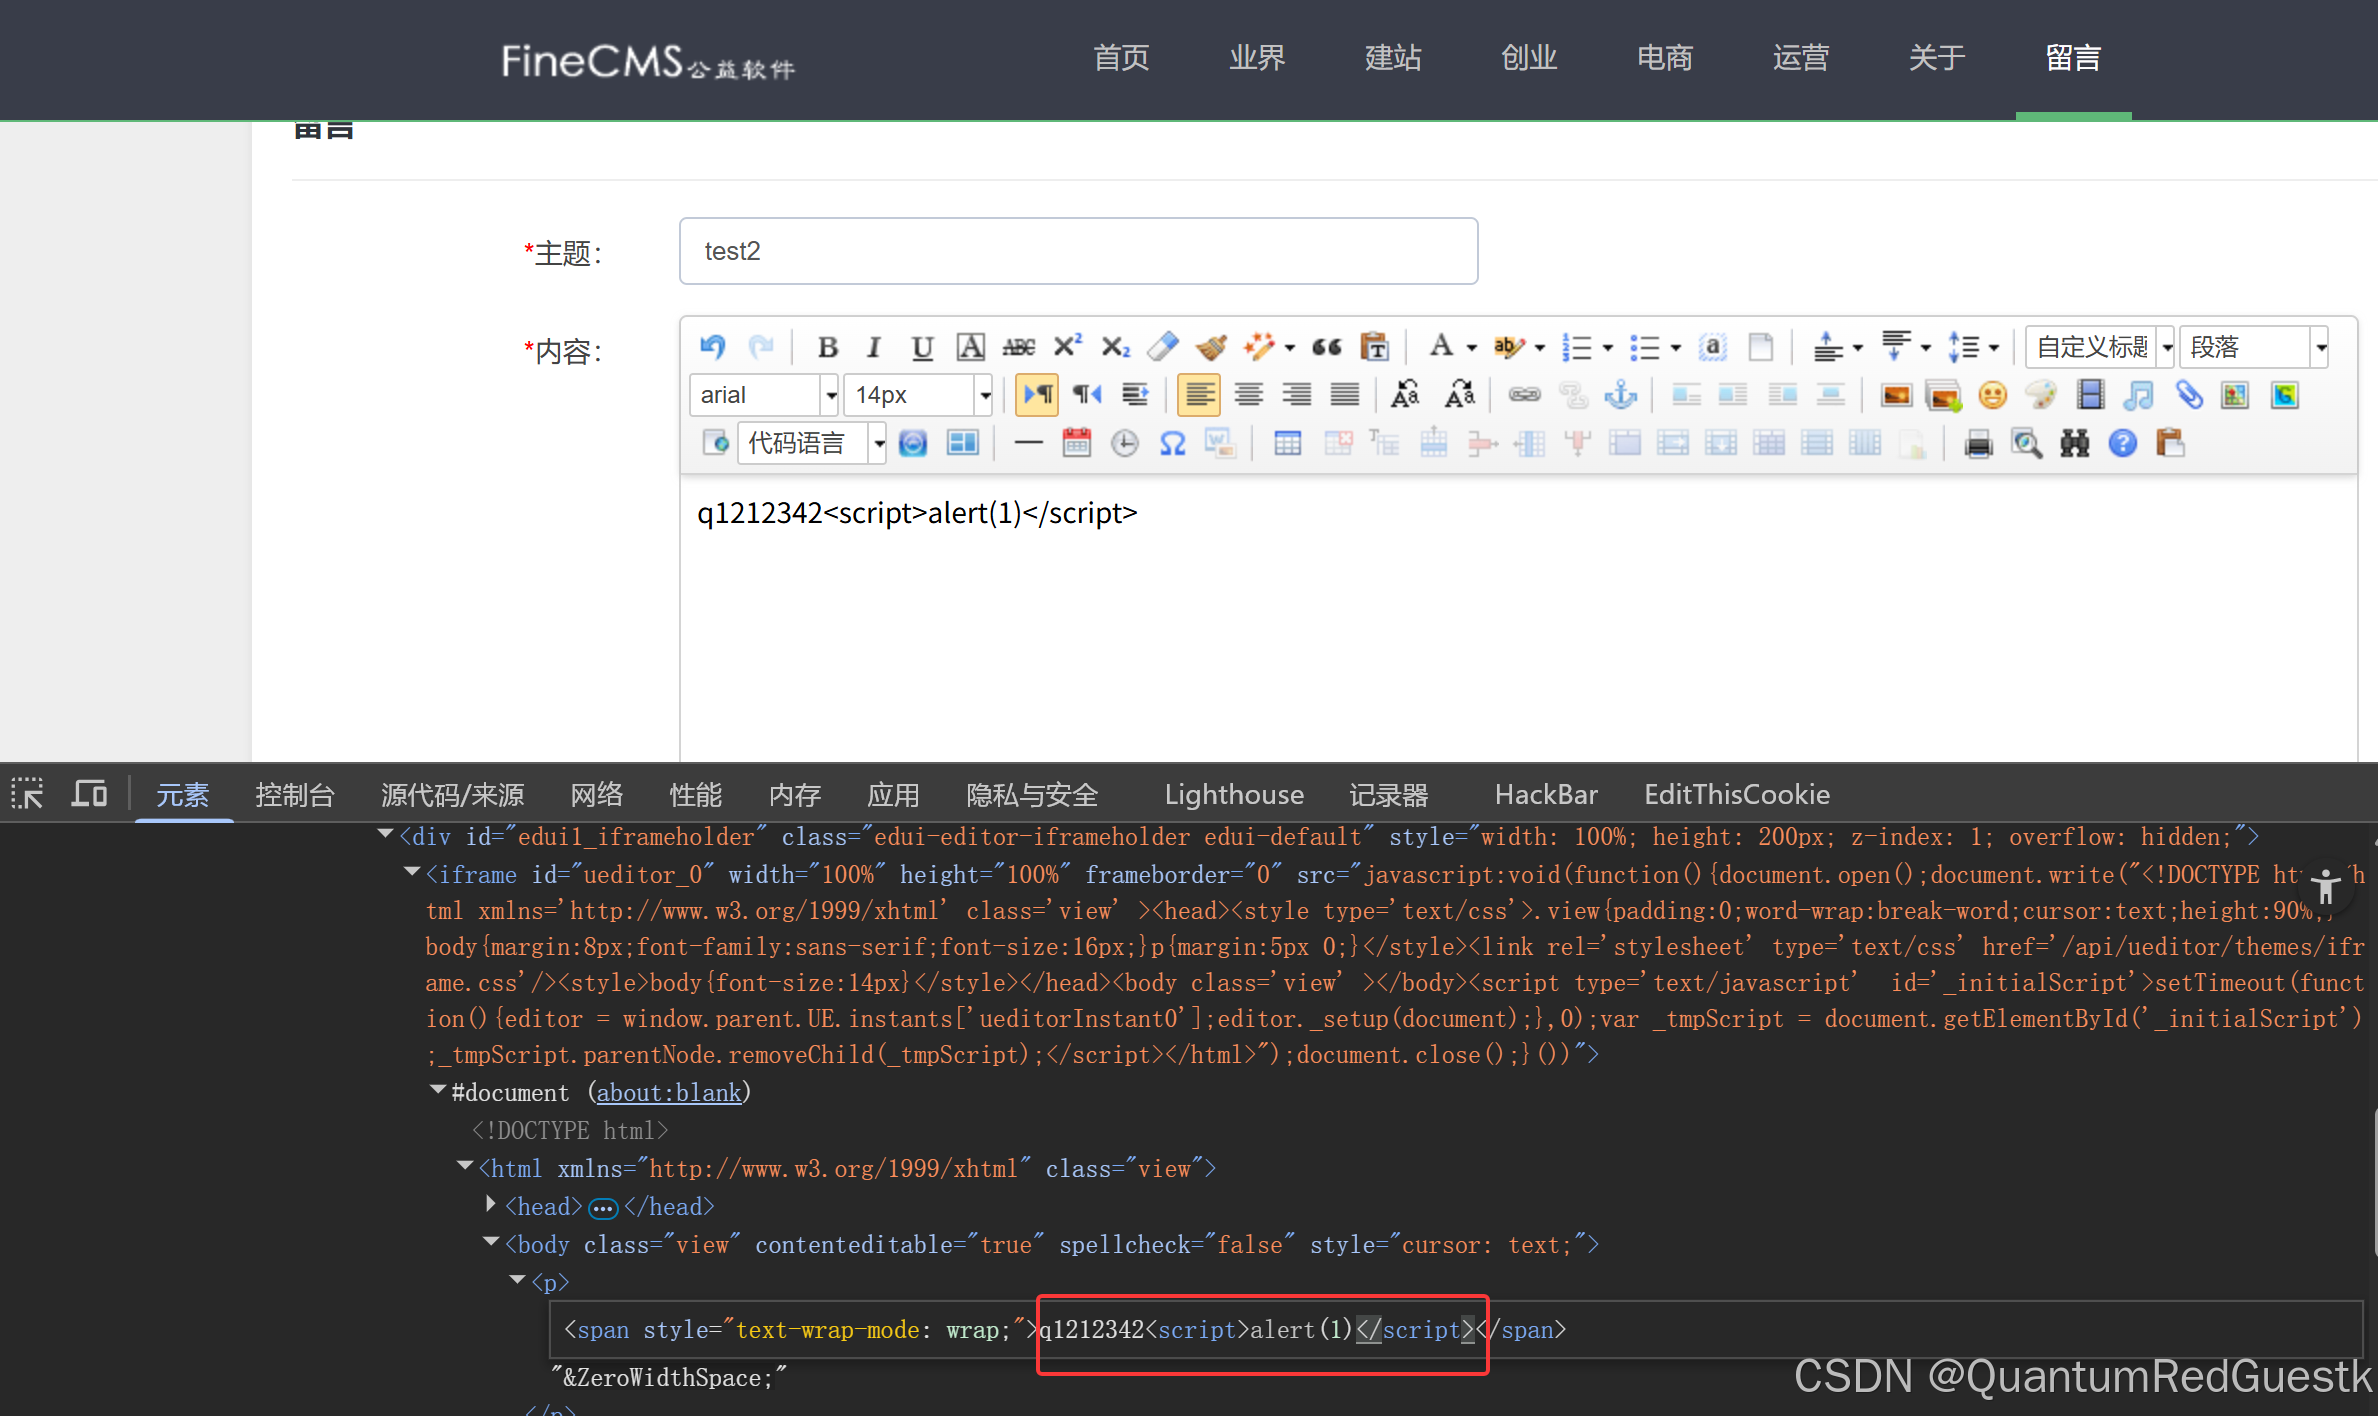Toggle left-to-right input direction
Image resolution: width=2378 pixels, height=1416 pixels.
(x=1037, y=395)
